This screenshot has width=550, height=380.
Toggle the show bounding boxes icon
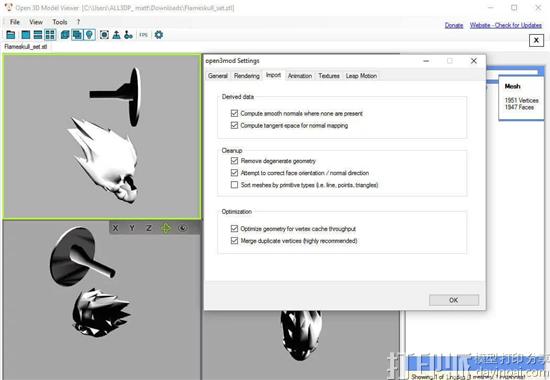tap(104, 35)
